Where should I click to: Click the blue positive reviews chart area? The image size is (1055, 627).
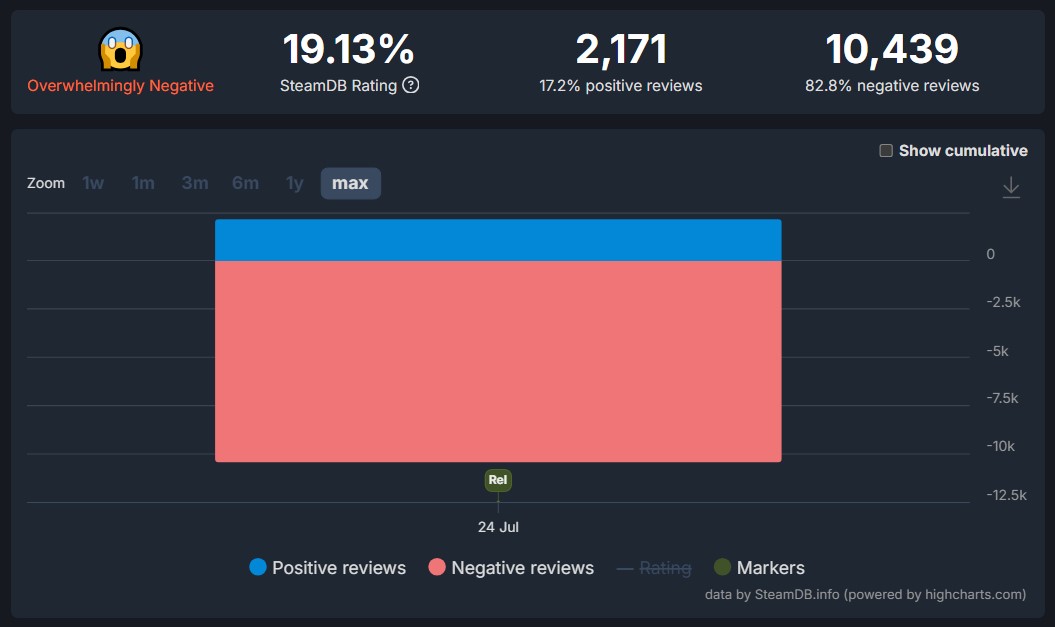[x=498, y=238]
